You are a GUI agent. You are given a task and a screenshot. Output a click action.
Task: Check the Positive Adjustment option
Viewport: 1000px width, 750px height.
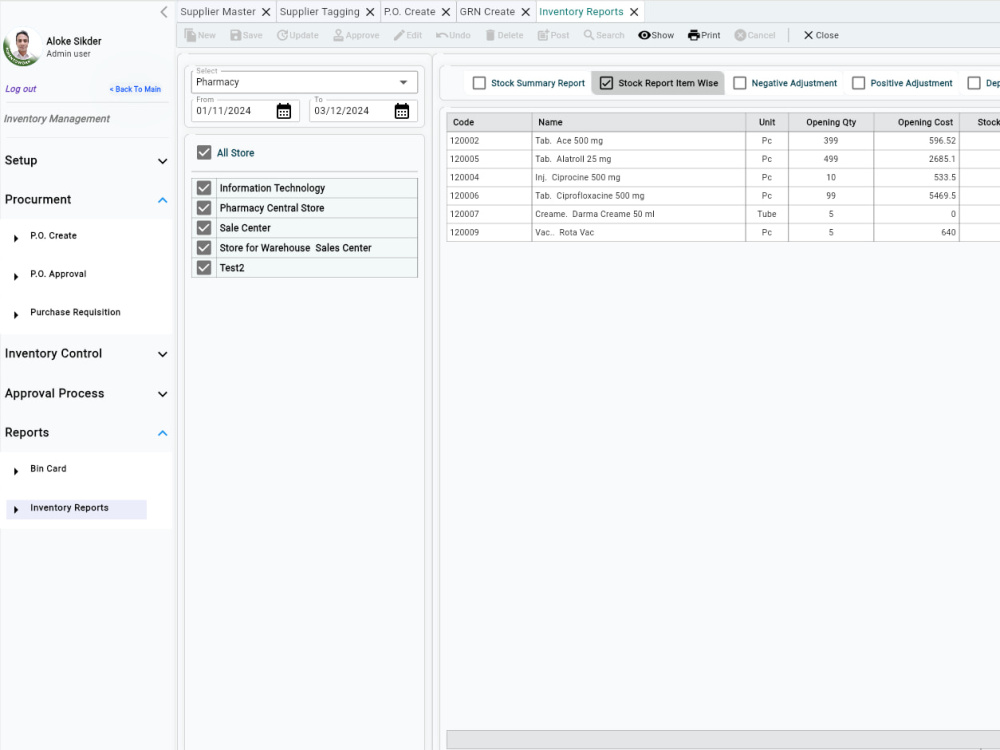click(858, 83)
